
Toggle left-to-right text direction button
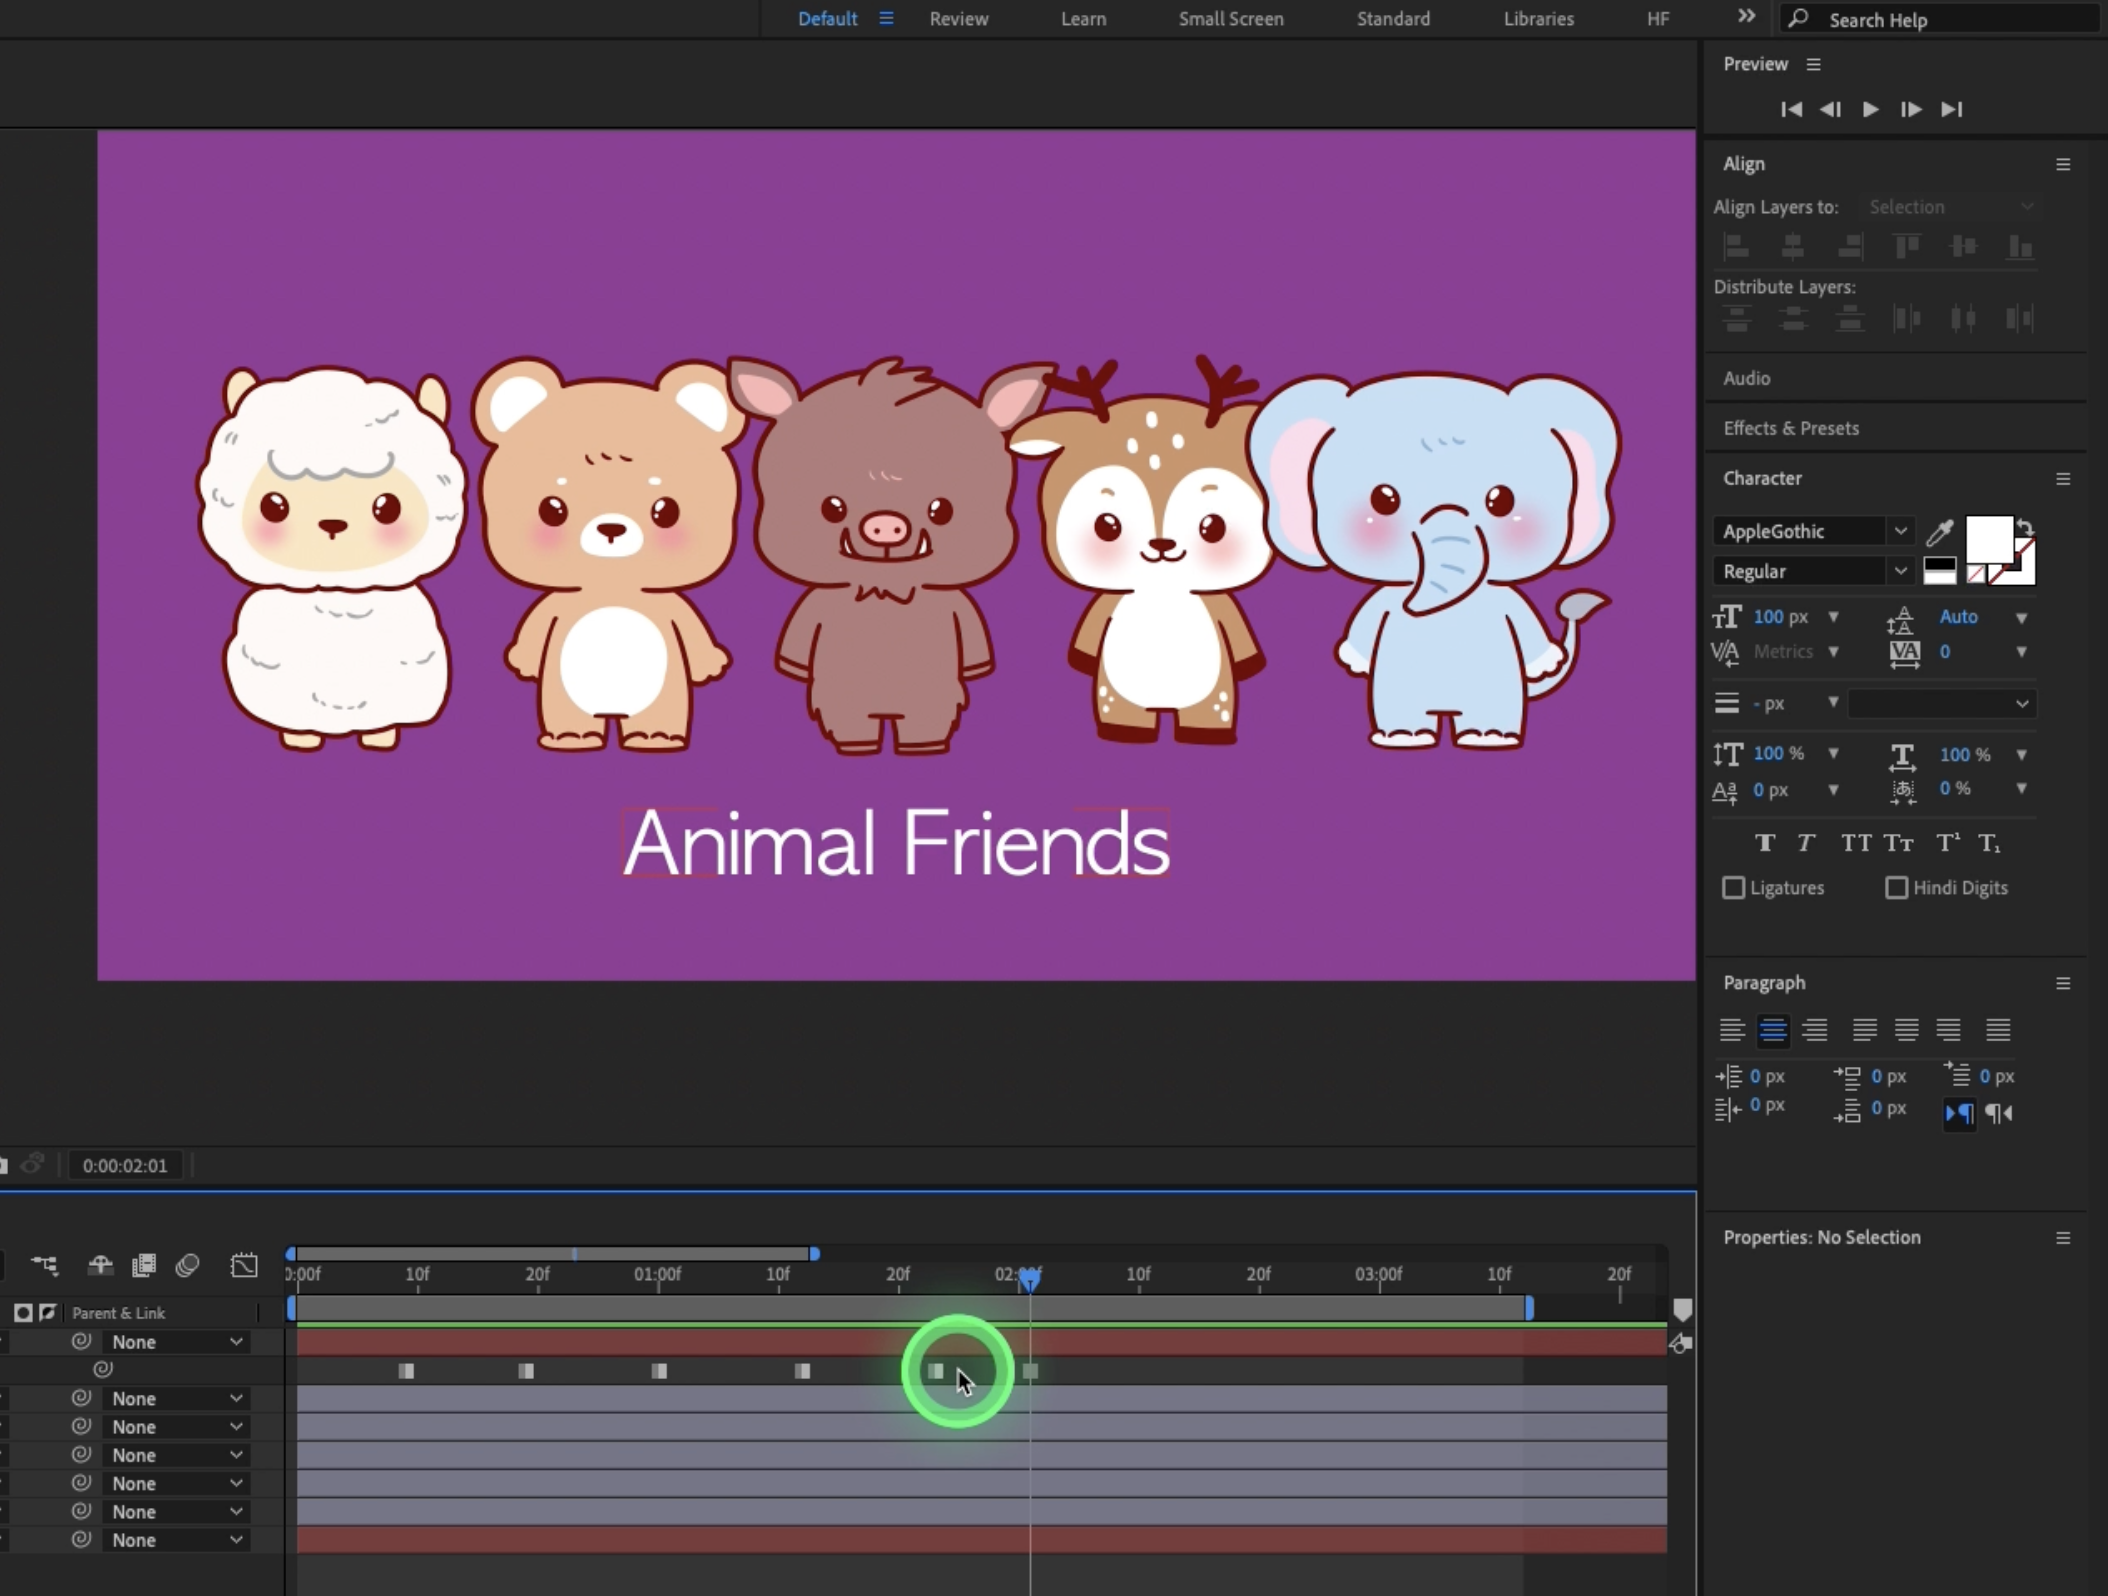coord(1959,1112)
